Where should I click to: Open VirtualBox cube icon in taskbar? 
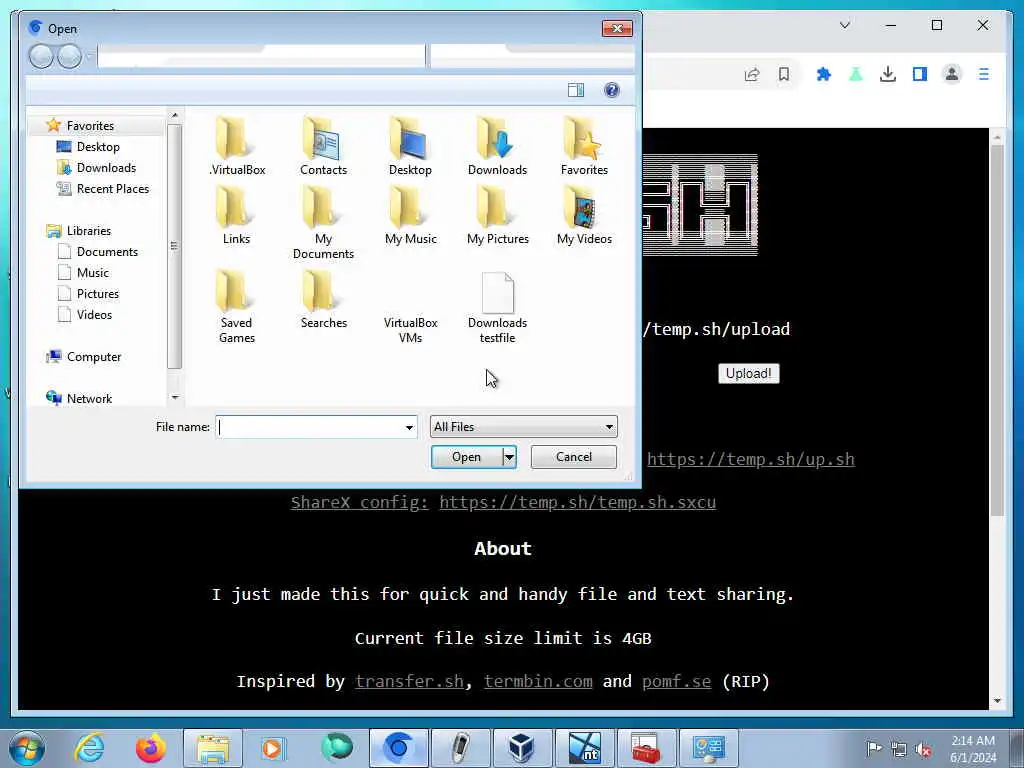(x=521, y=748)
